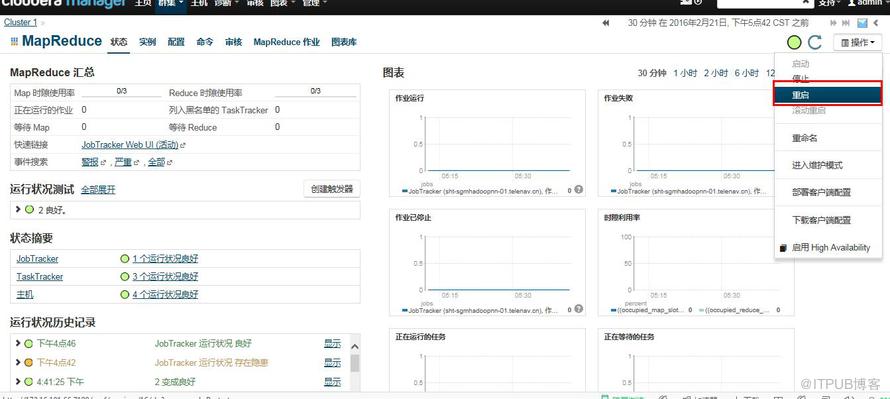Set chart range to 1 小时

tap(685, 73)
